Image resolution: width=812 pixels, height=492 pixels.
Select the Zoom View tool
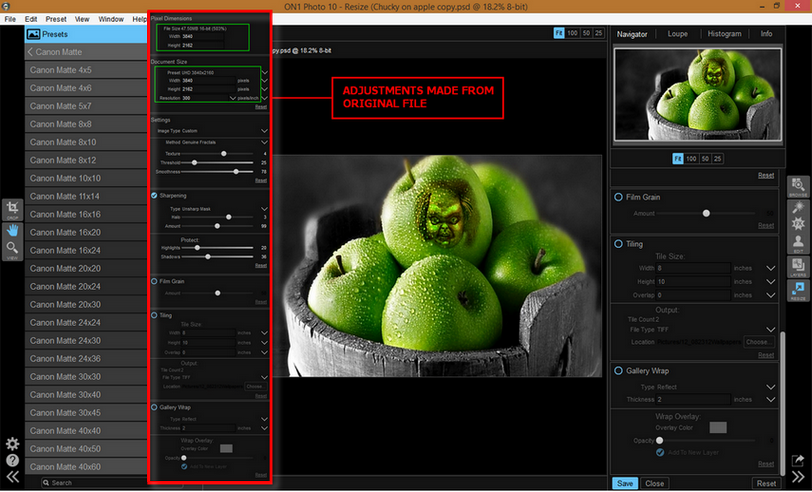click(x=12, y=250)
